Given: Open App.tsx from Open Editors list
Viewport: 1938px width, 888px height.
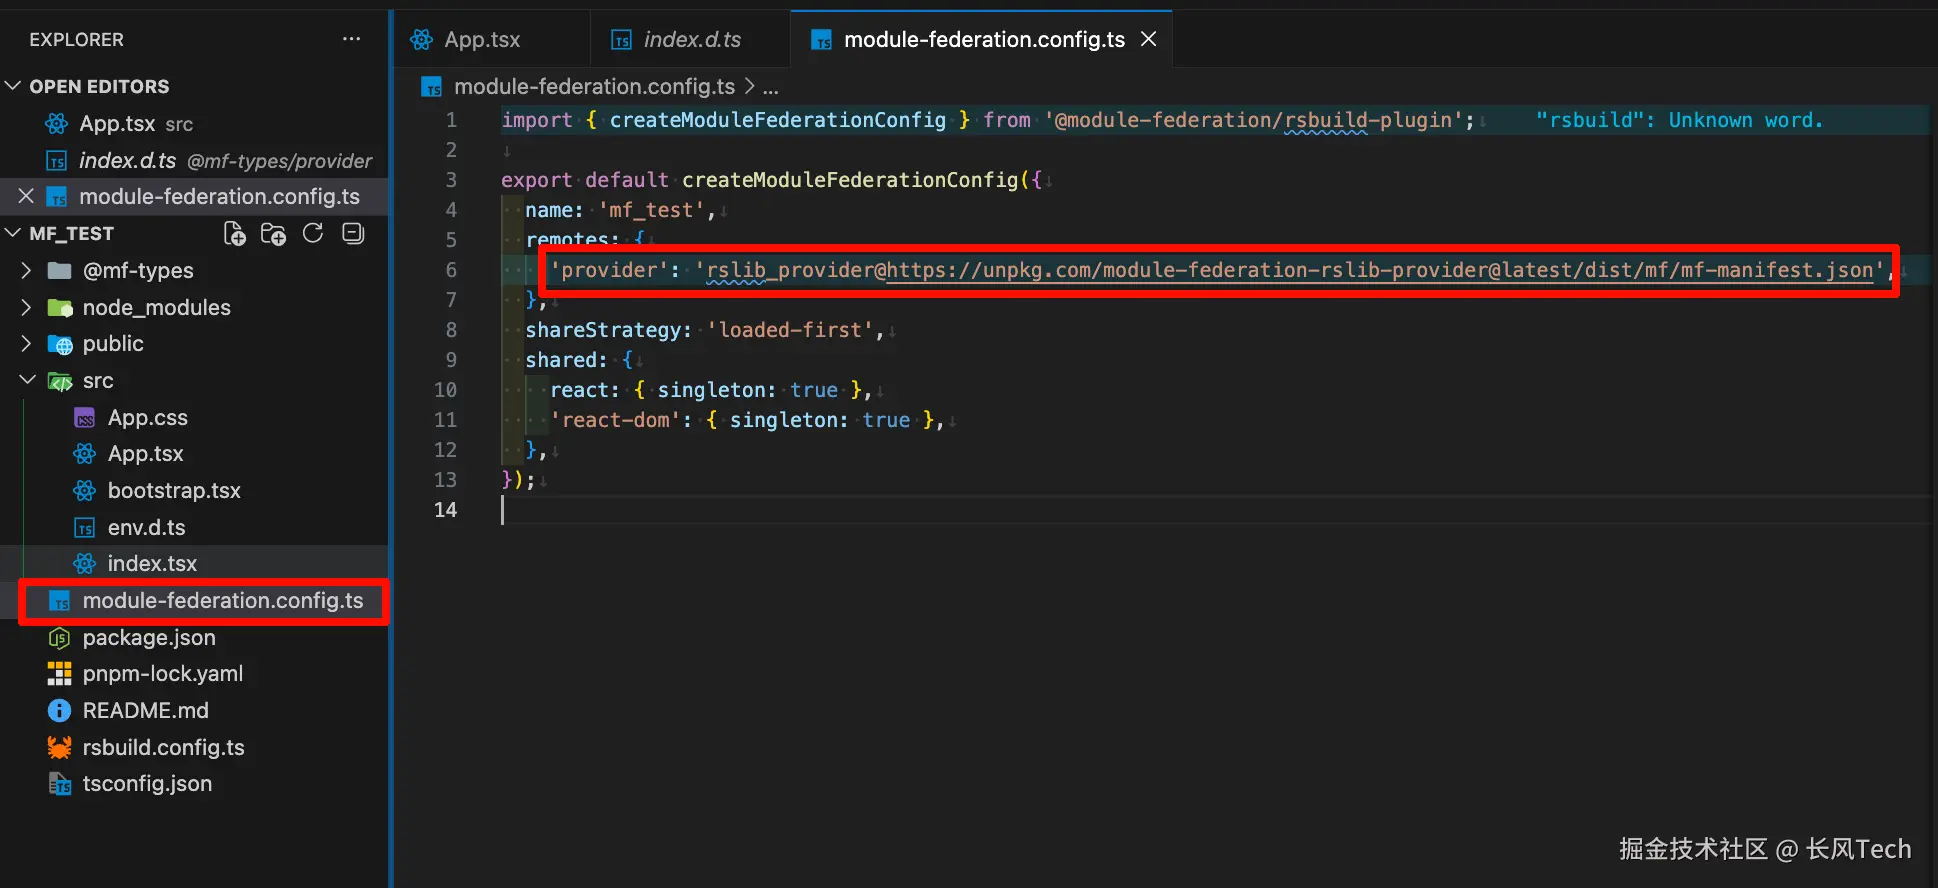Looking at the screenshot, I should click(194, 124).
